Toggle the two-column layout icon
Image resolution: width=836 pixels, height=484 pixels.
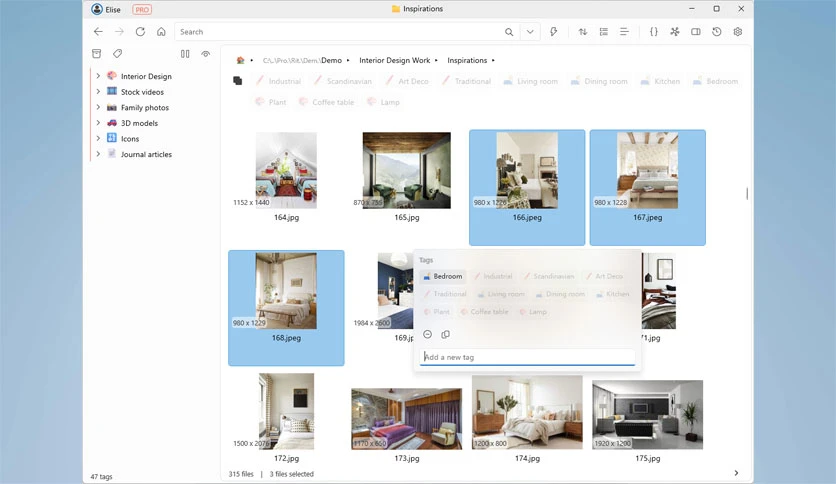pos(185,53)
